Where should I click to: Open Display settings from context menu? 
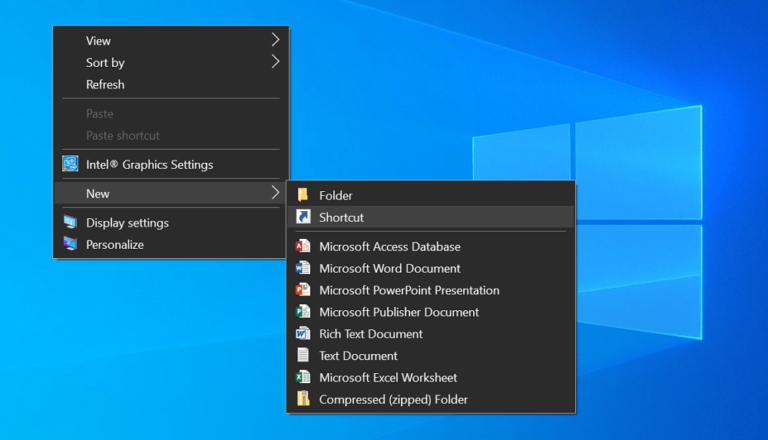(x=171, y=222)
